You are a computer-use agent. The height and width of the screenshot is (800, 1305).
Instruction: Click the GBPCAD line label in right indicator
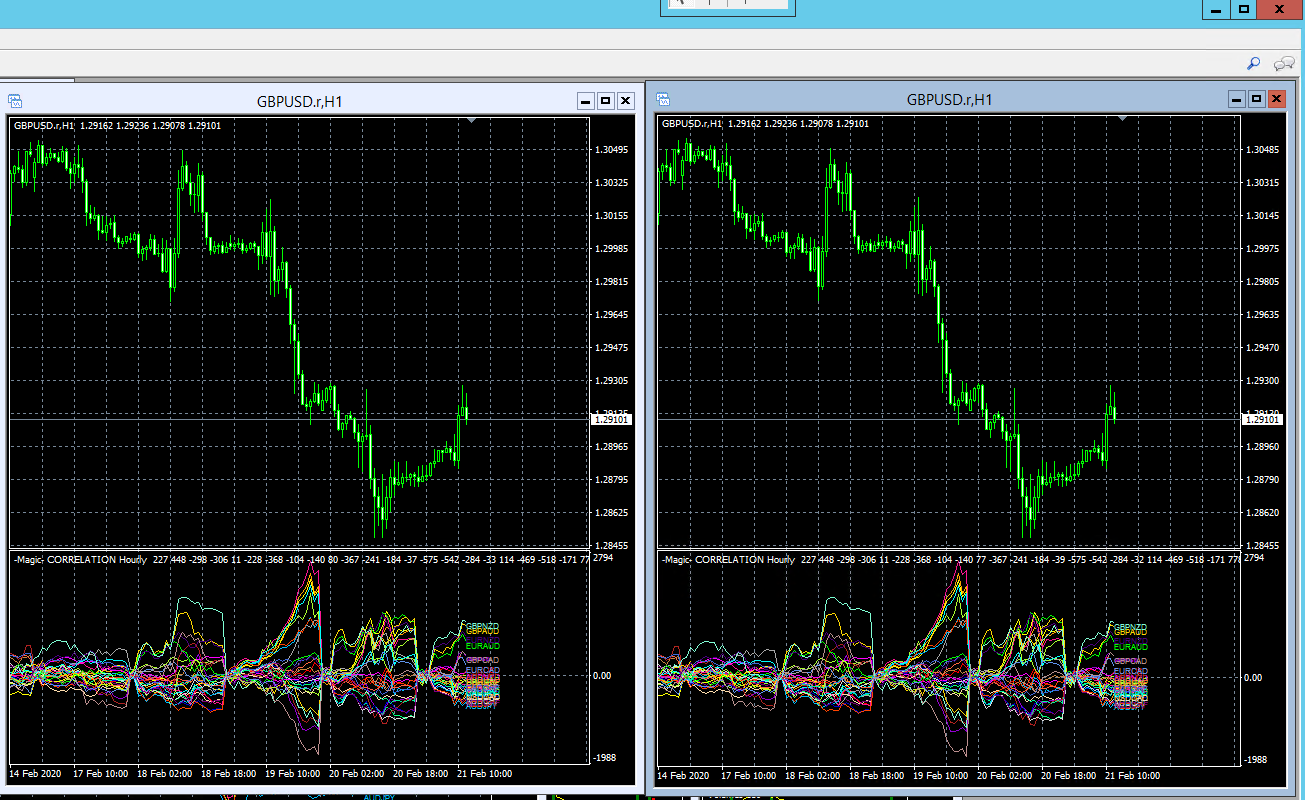coord(1131,661)
